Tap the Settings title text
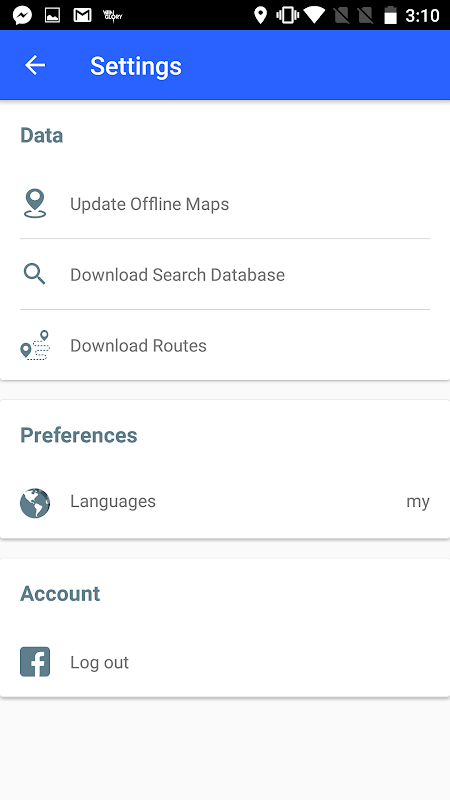 136,66
